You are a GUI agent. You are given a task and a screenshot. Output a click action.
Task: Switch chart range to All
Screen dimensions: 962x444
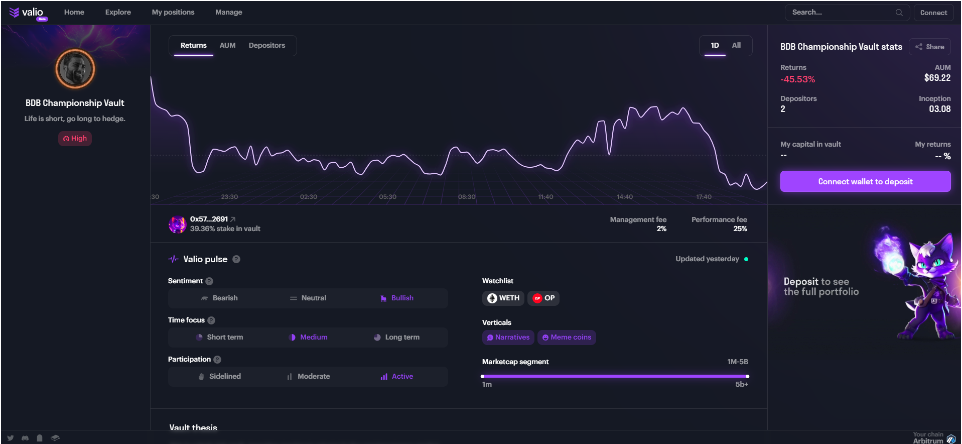tap(736, 45)
